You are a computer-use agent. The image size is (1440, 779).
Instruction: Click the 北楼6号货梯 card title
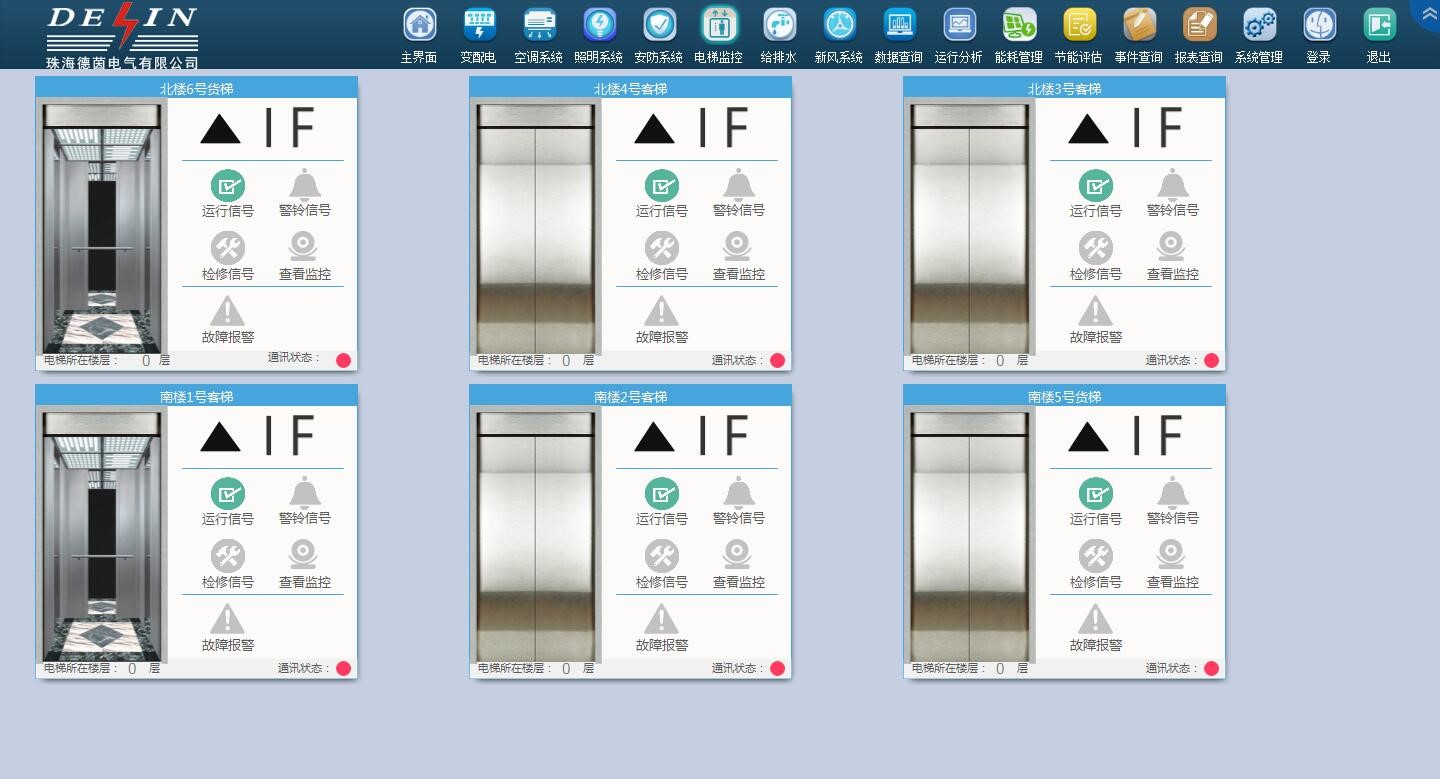tap(197, 89)
